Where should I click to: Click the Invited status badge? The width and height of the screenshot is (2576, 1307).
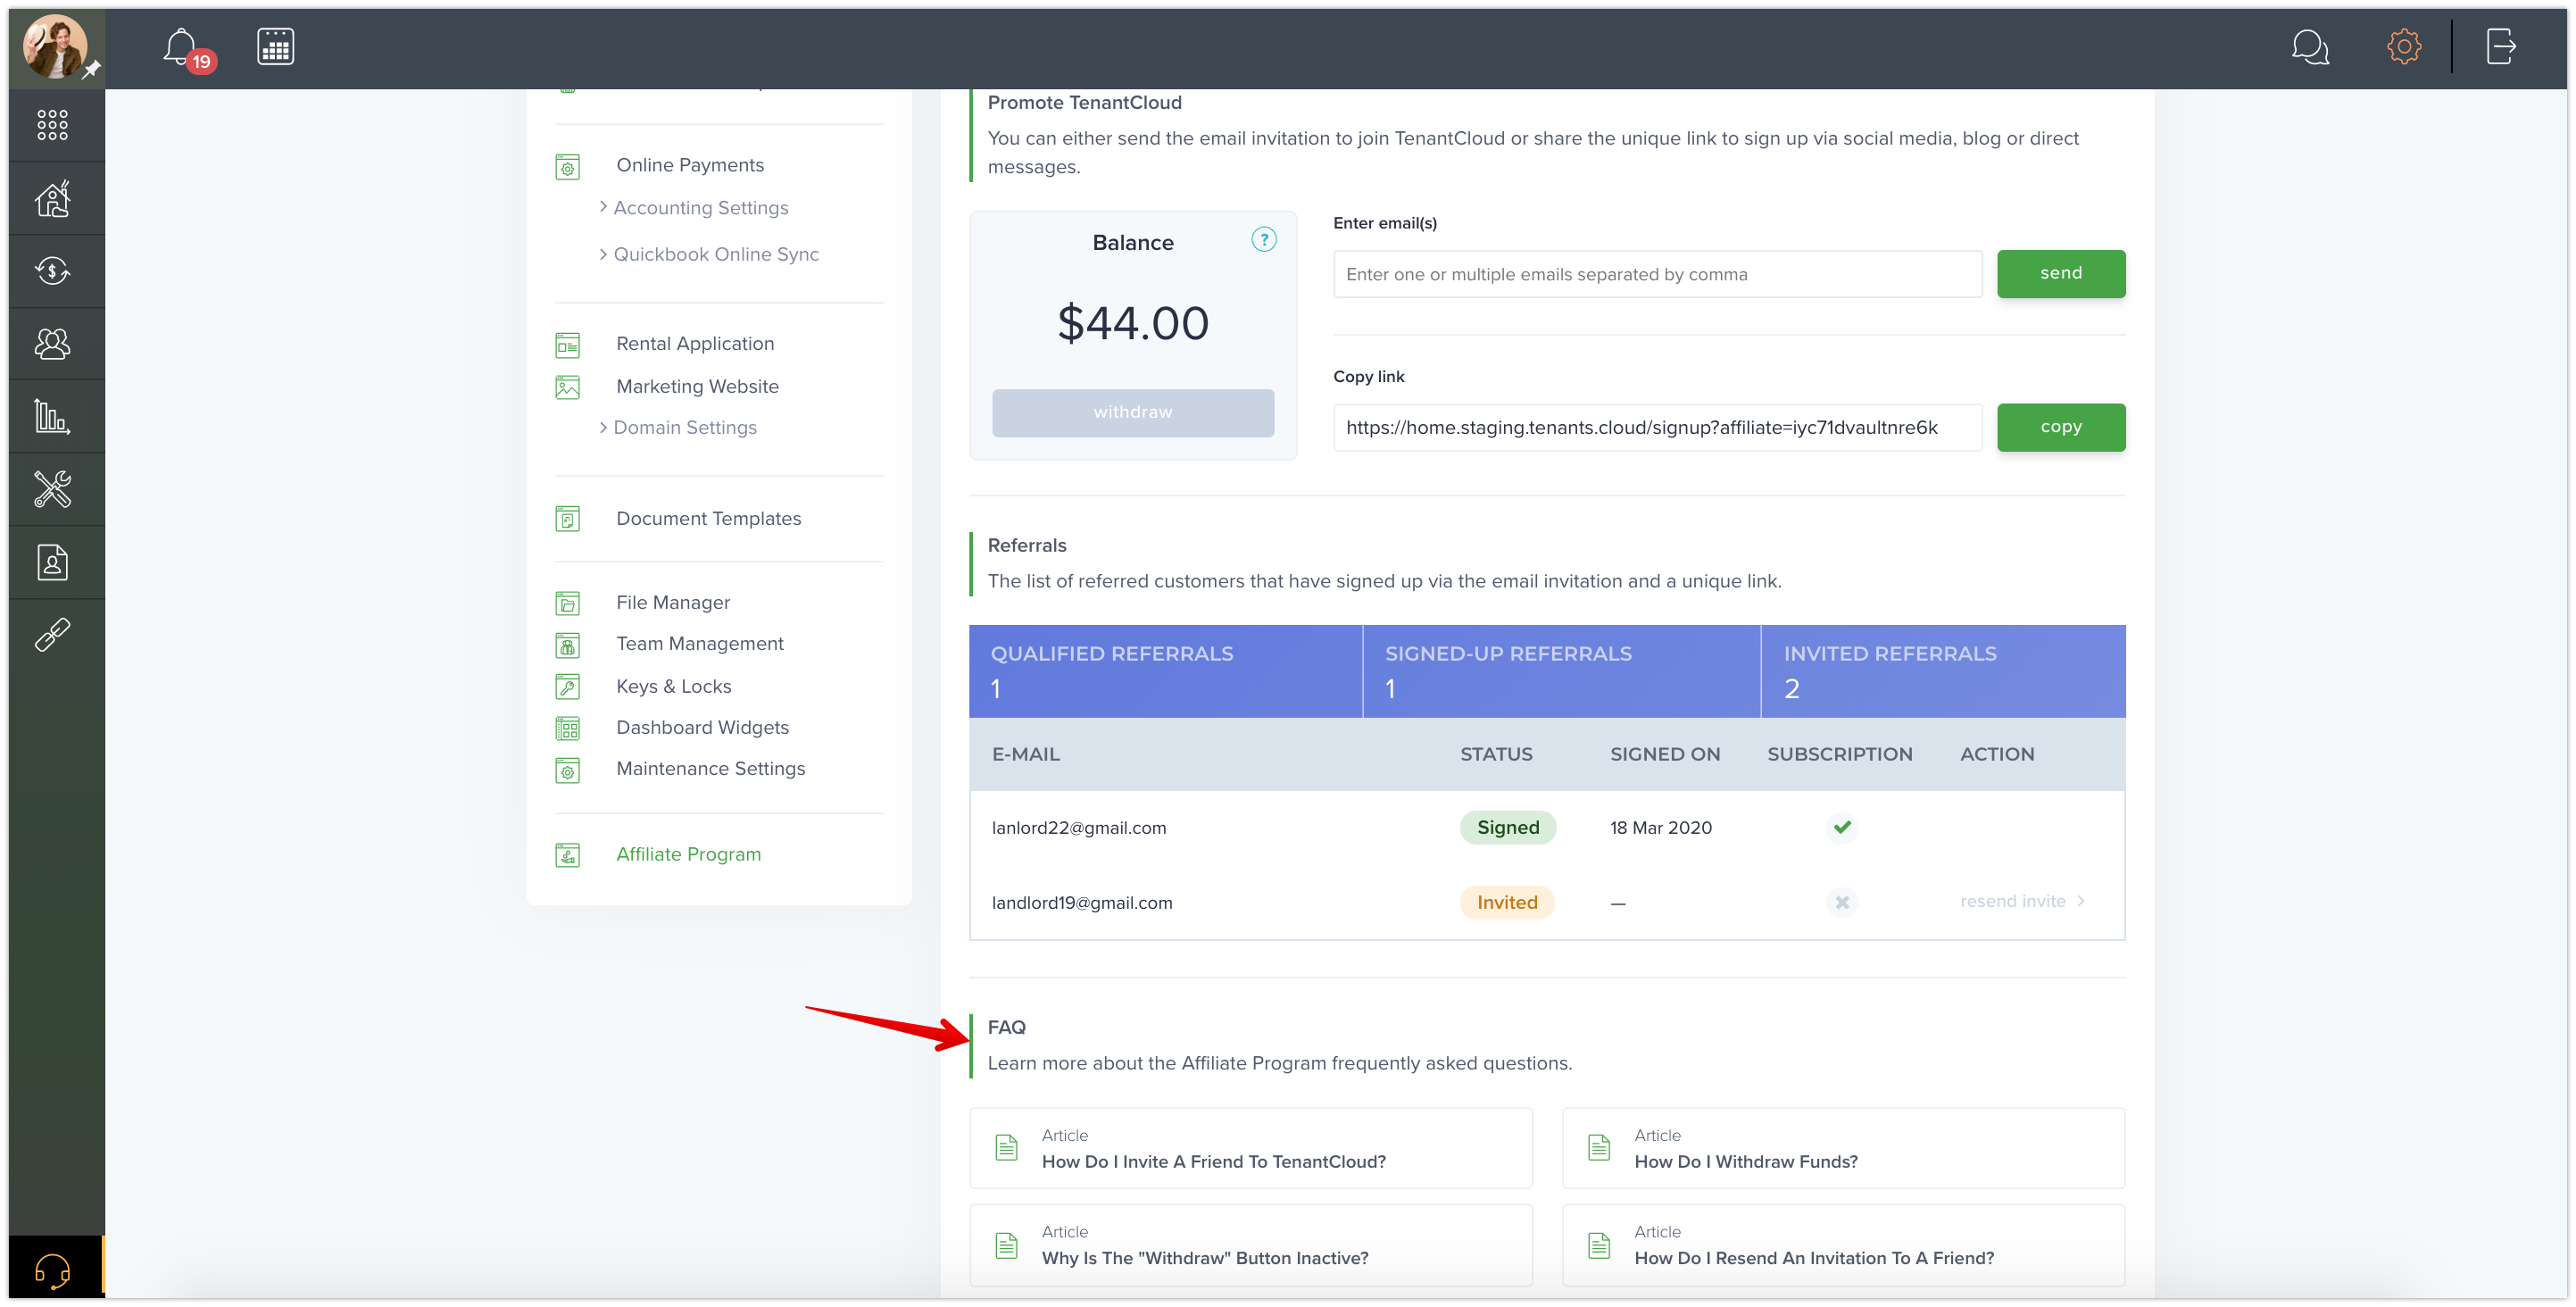pyautogui.click(x=1506, y=902)
